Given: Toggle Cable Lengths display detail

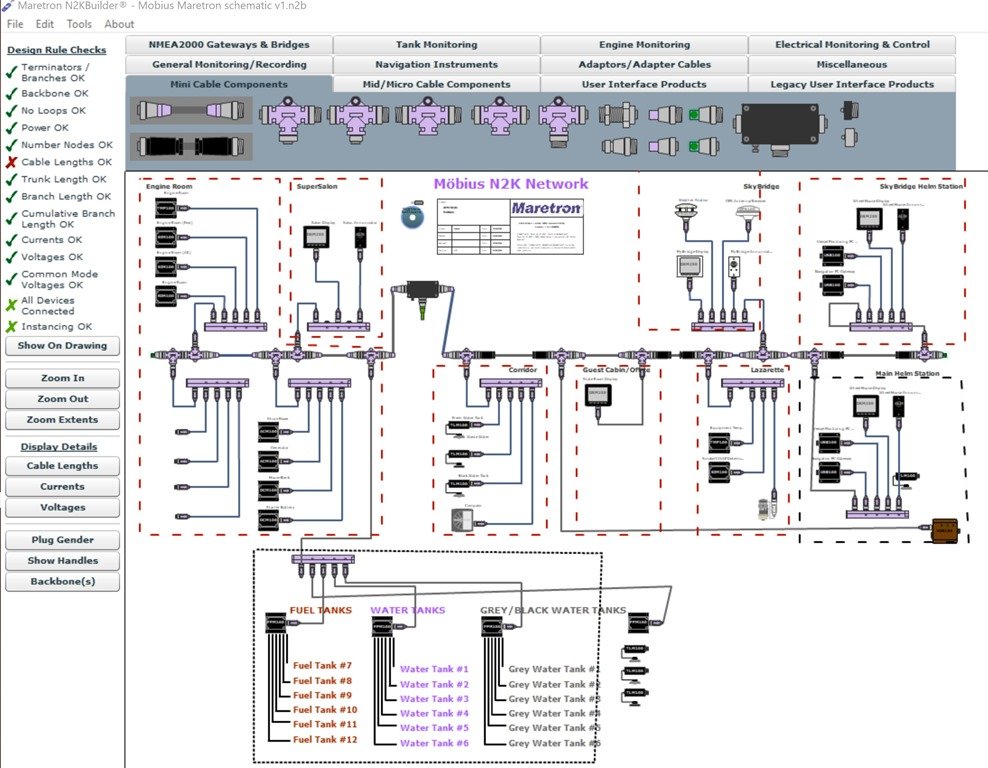Looking at the screenshot, I should pos(62,466).
